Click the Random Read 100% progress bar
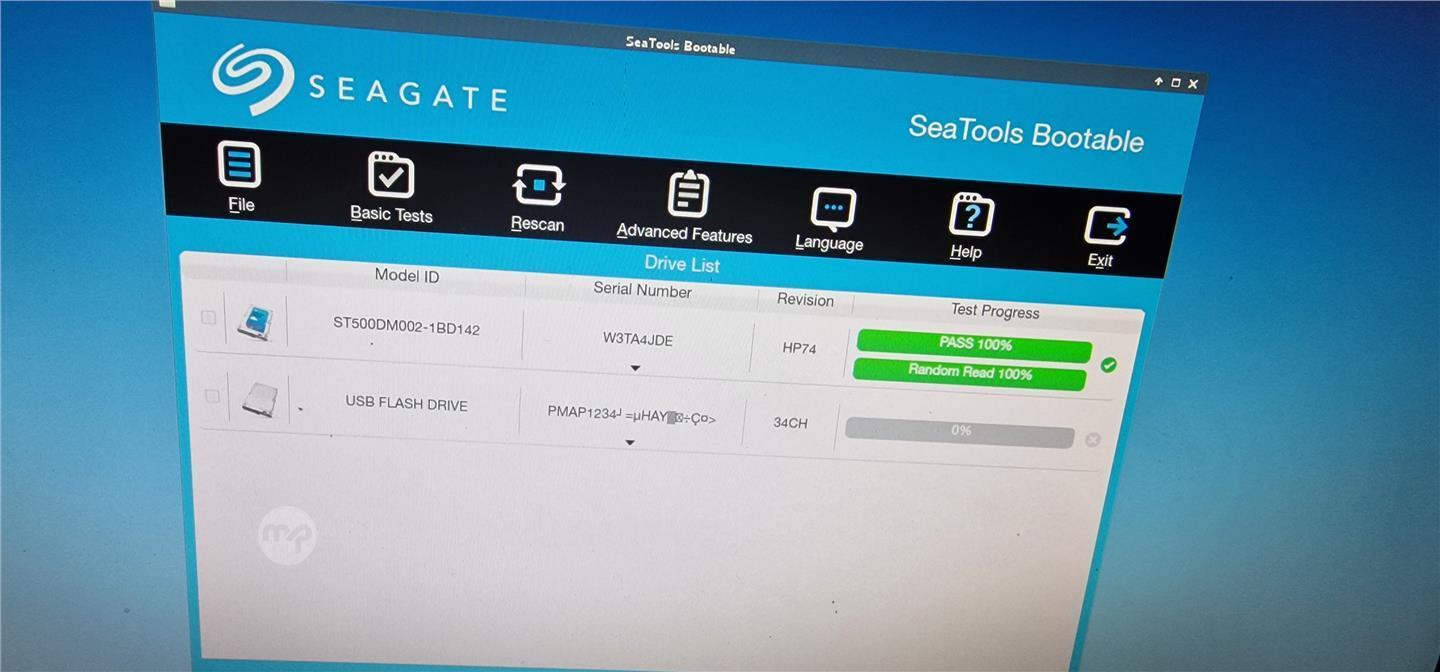The height and width of the screenshot is (672, 1440). click(x=970, y=372)
